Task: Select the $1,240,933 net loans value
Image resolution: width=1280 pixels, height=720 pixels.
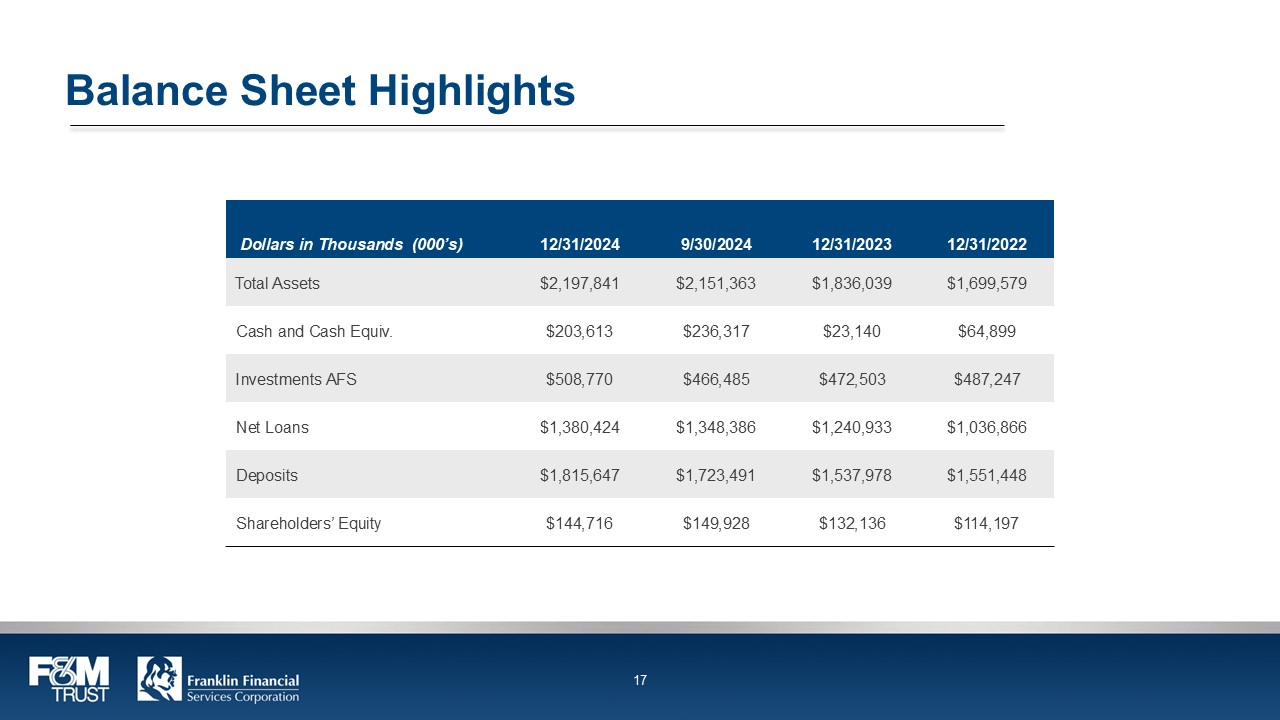Action: pos(852,427)
